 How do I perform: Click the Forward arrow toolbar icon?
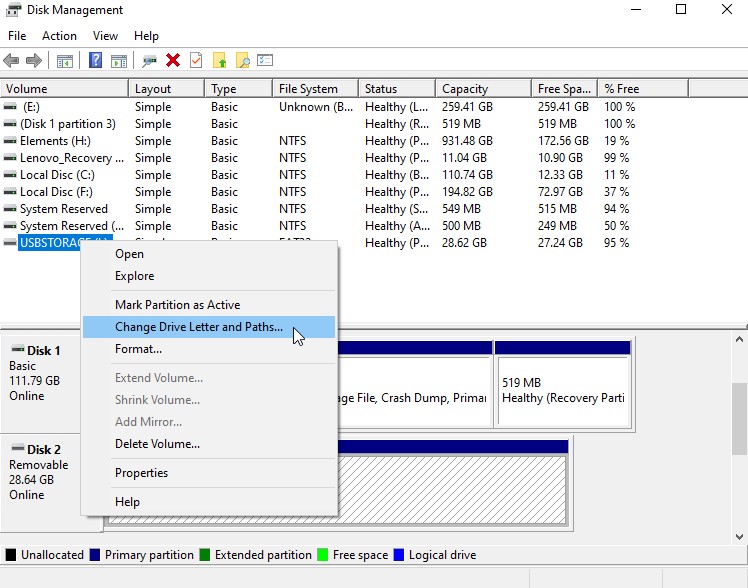point(34,60)
